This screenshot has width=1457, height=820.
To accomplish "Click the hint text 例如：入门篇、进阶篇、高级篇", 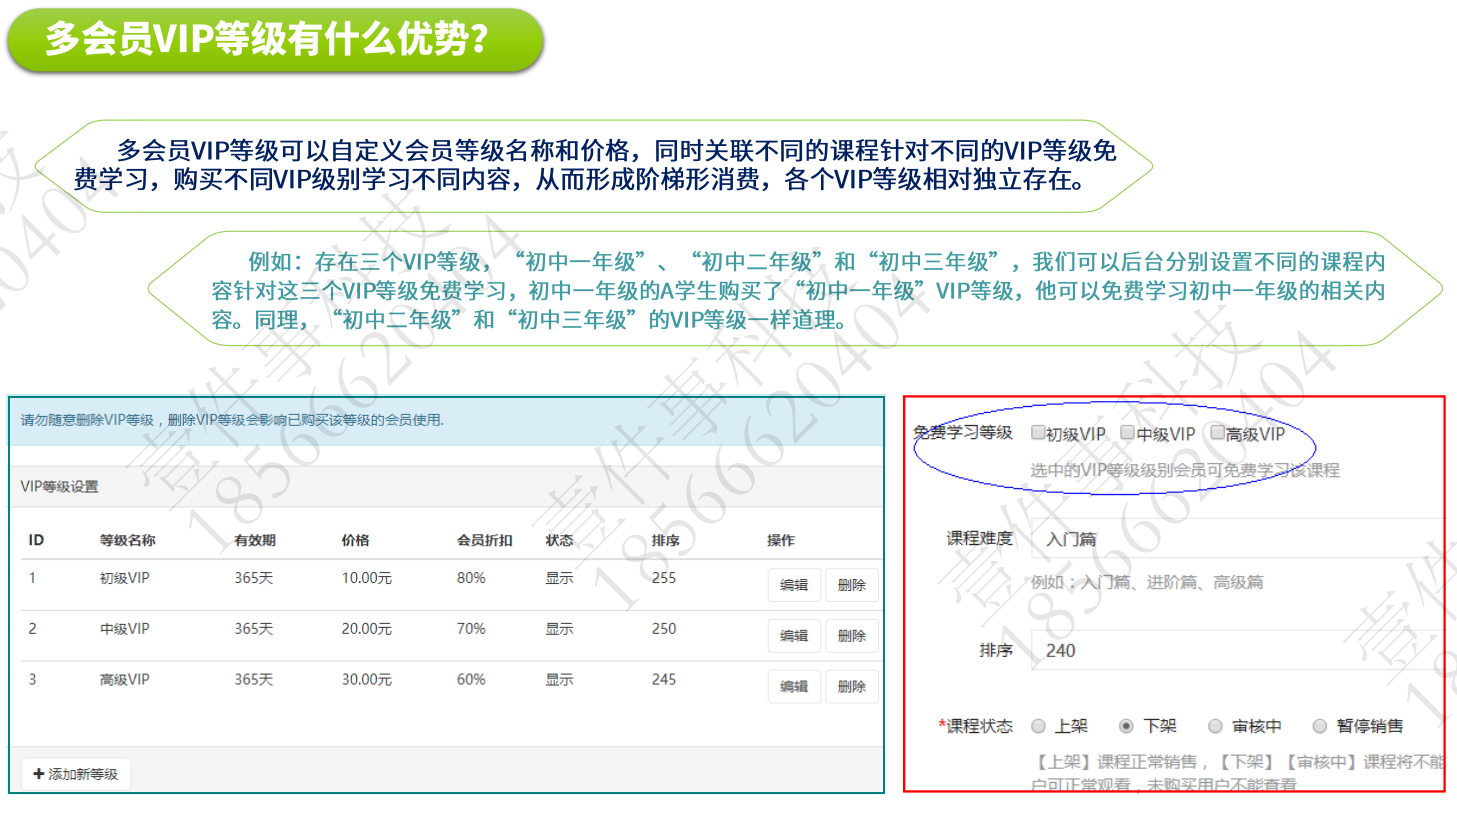I will point(1147,582).
